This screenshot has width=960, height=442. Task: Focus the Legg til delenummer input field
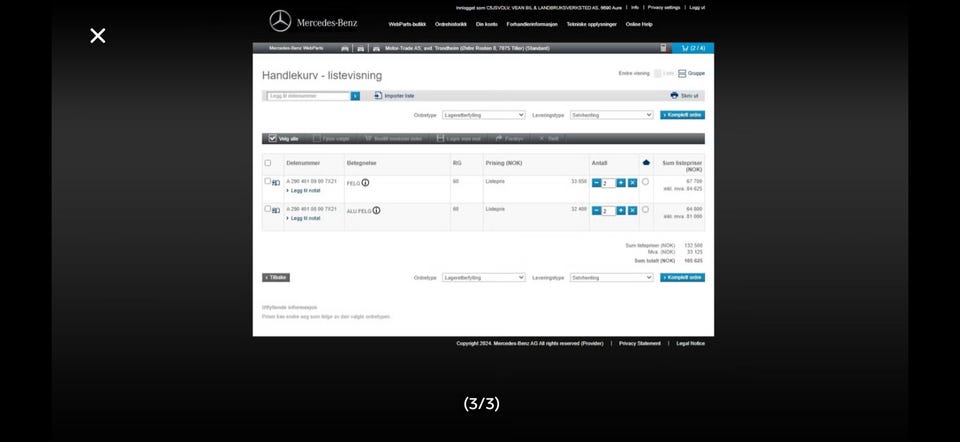point(309,96)
